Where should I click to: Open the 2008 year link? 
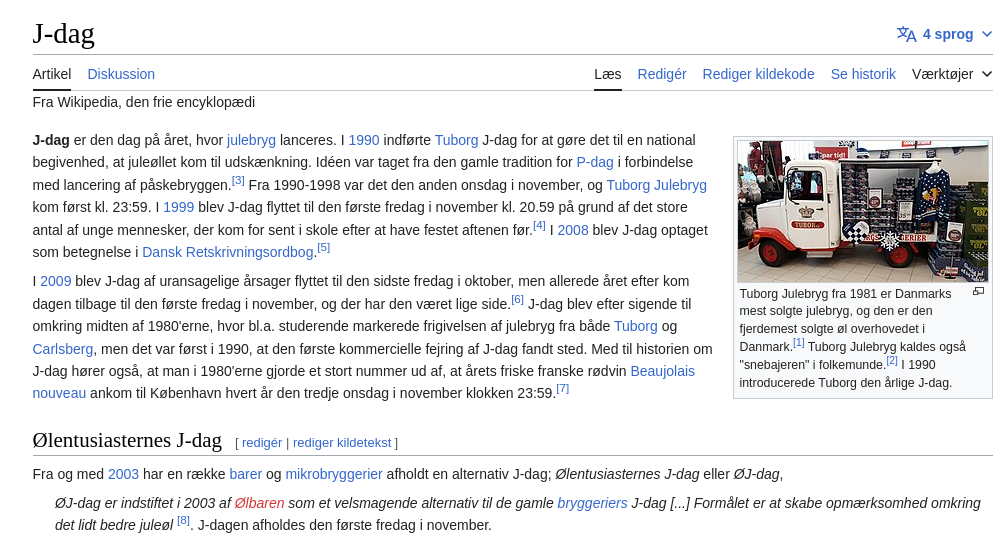coord(573,230)
